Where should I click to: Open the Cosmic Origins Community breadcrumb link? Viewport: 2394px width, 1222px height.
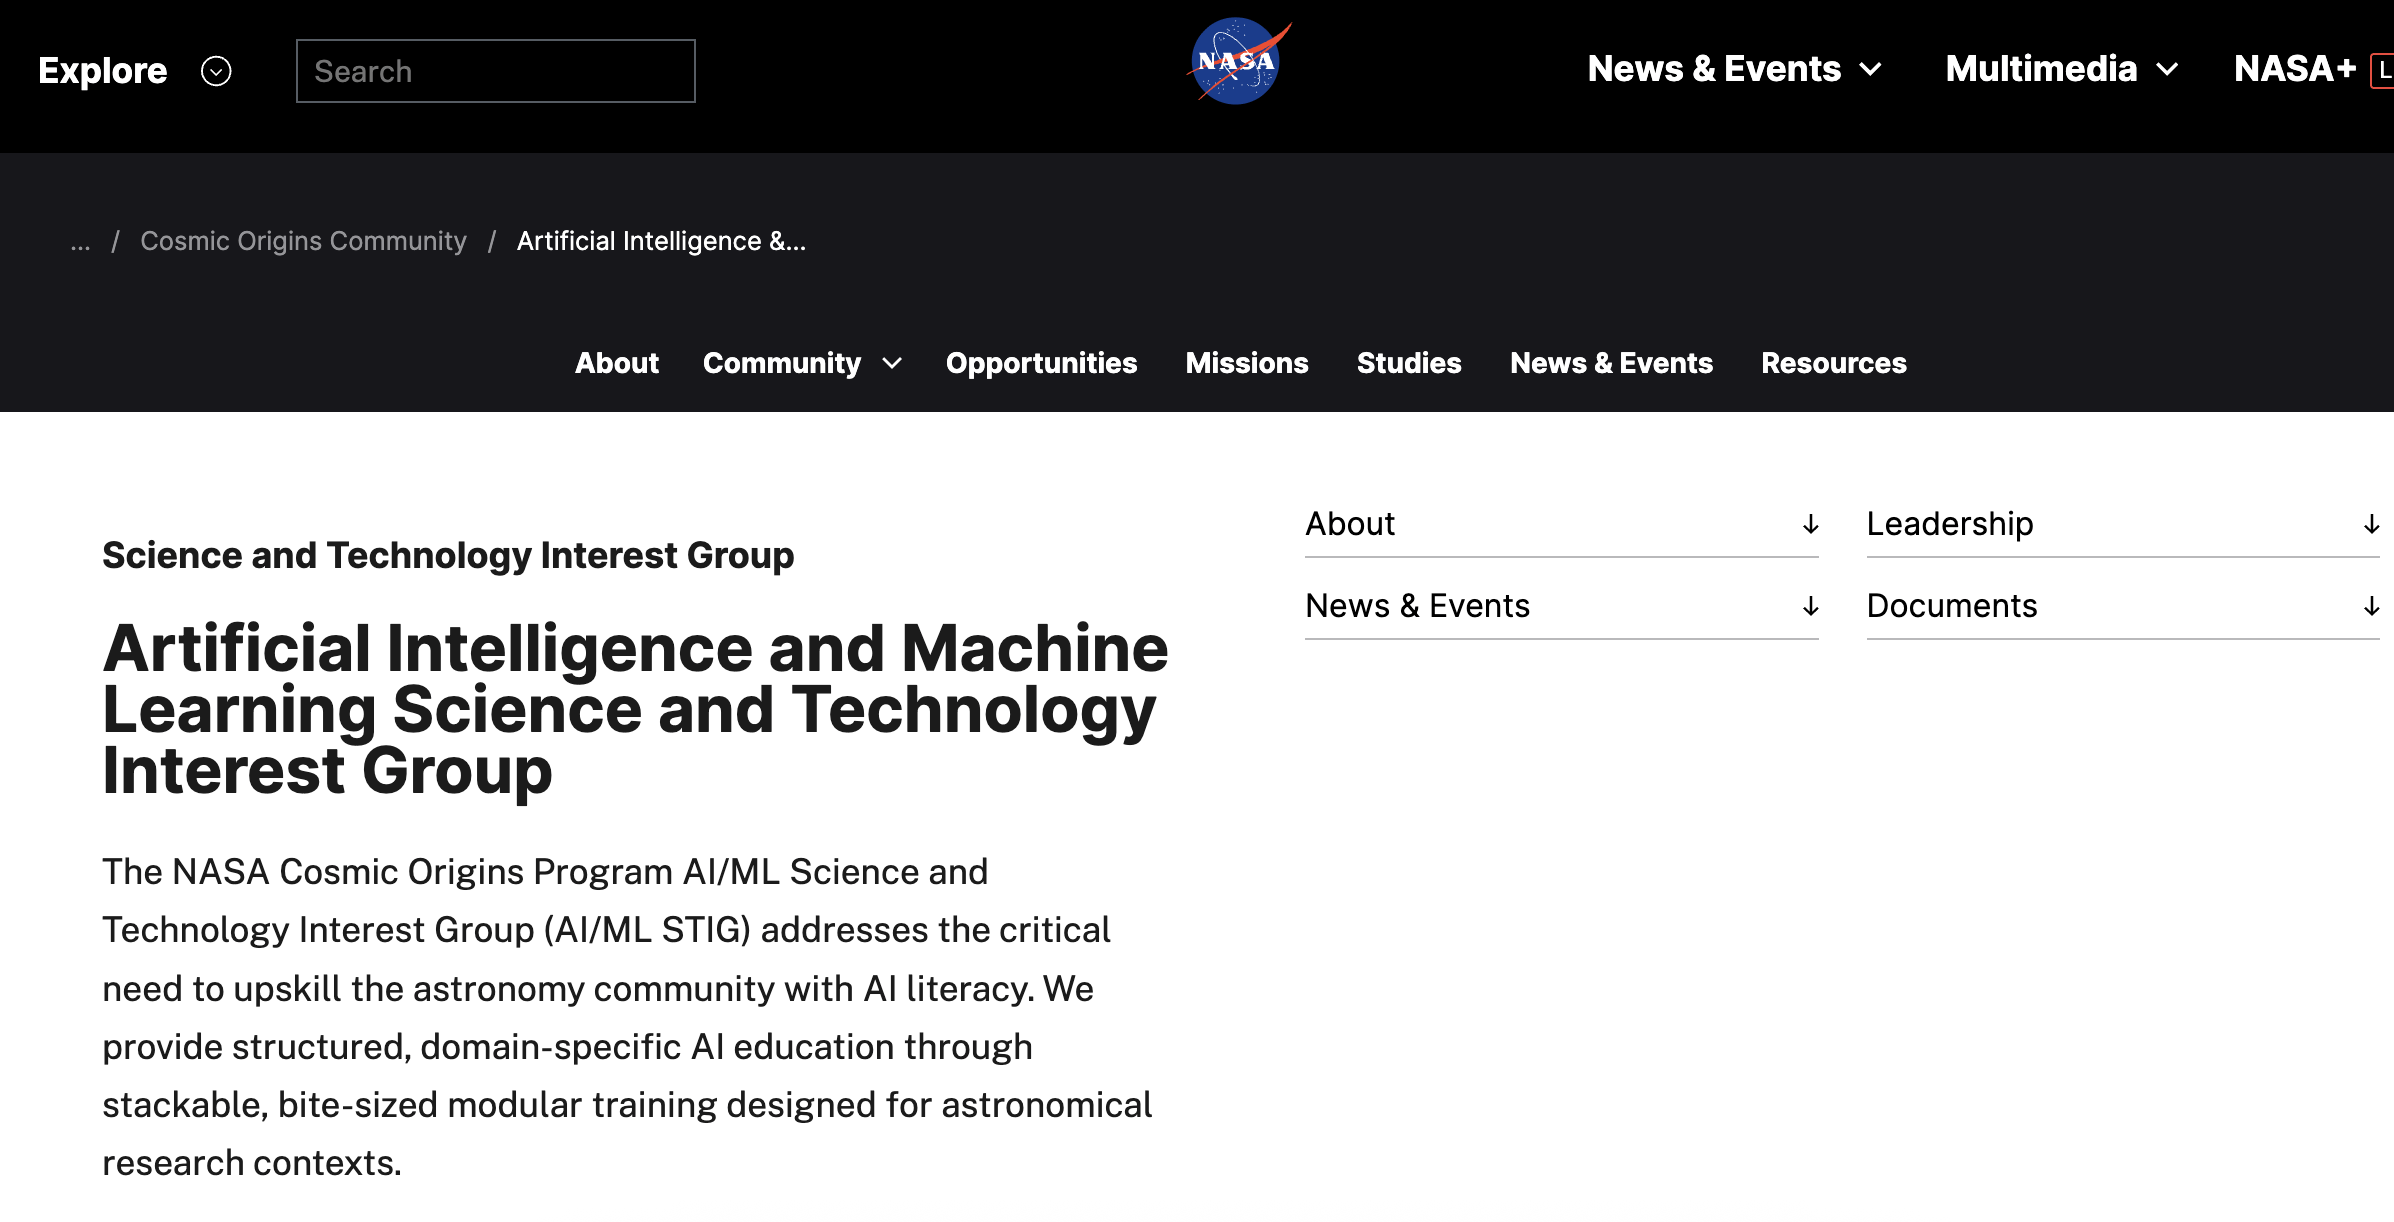(303, 241)
